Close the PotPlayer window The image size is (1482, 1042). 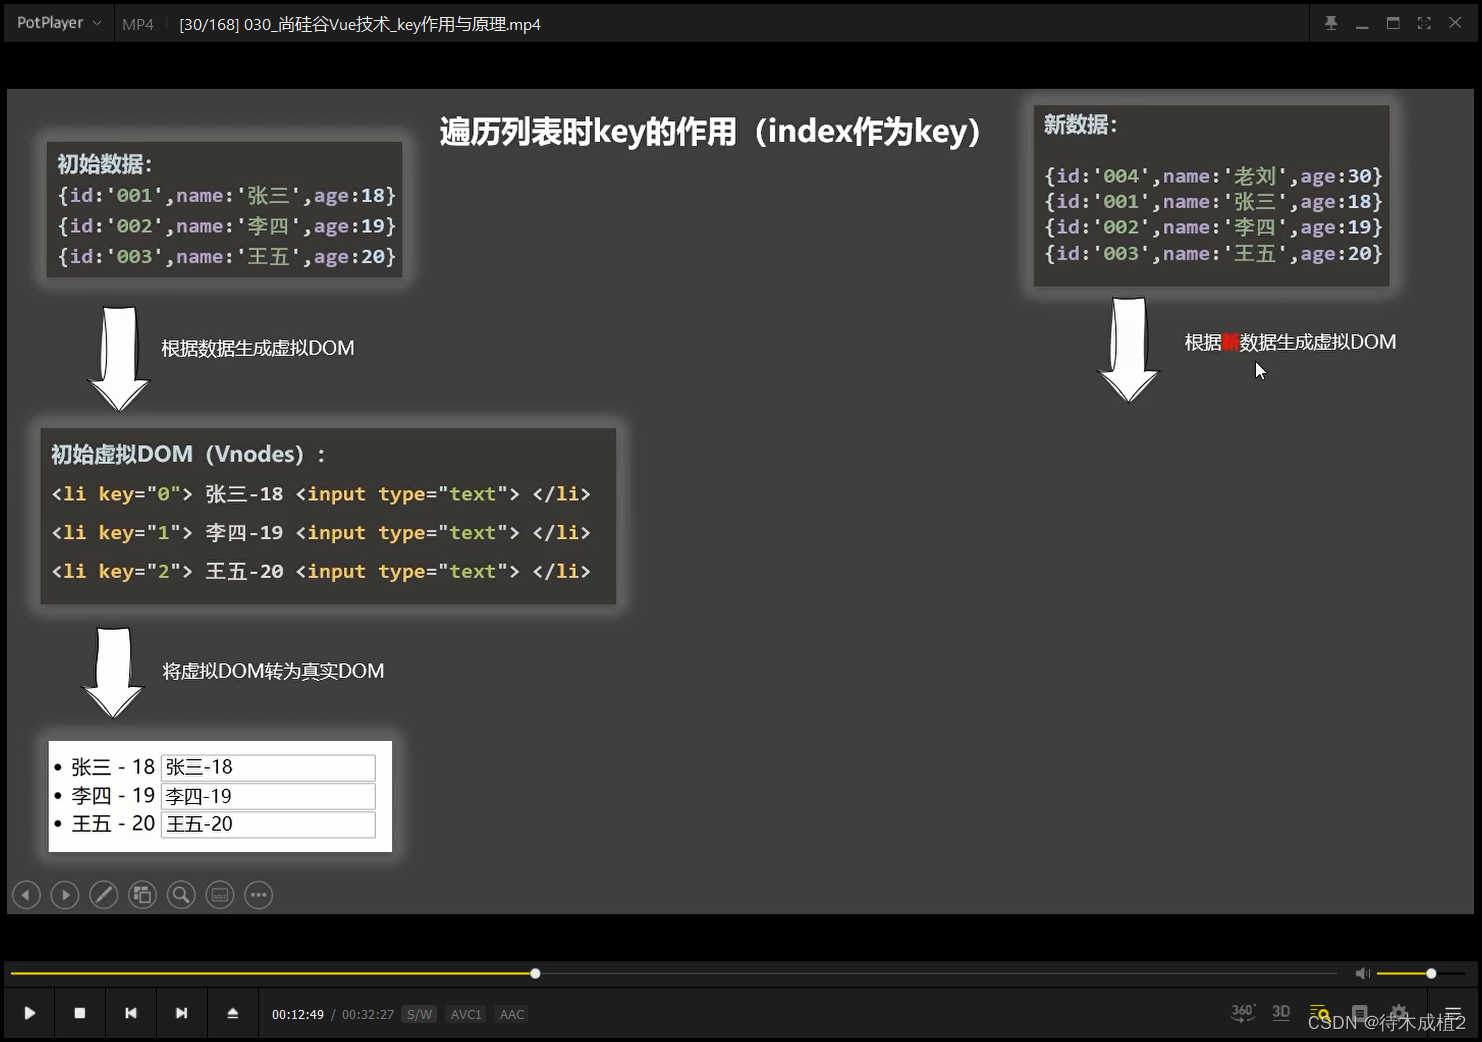coord(1455,23)
